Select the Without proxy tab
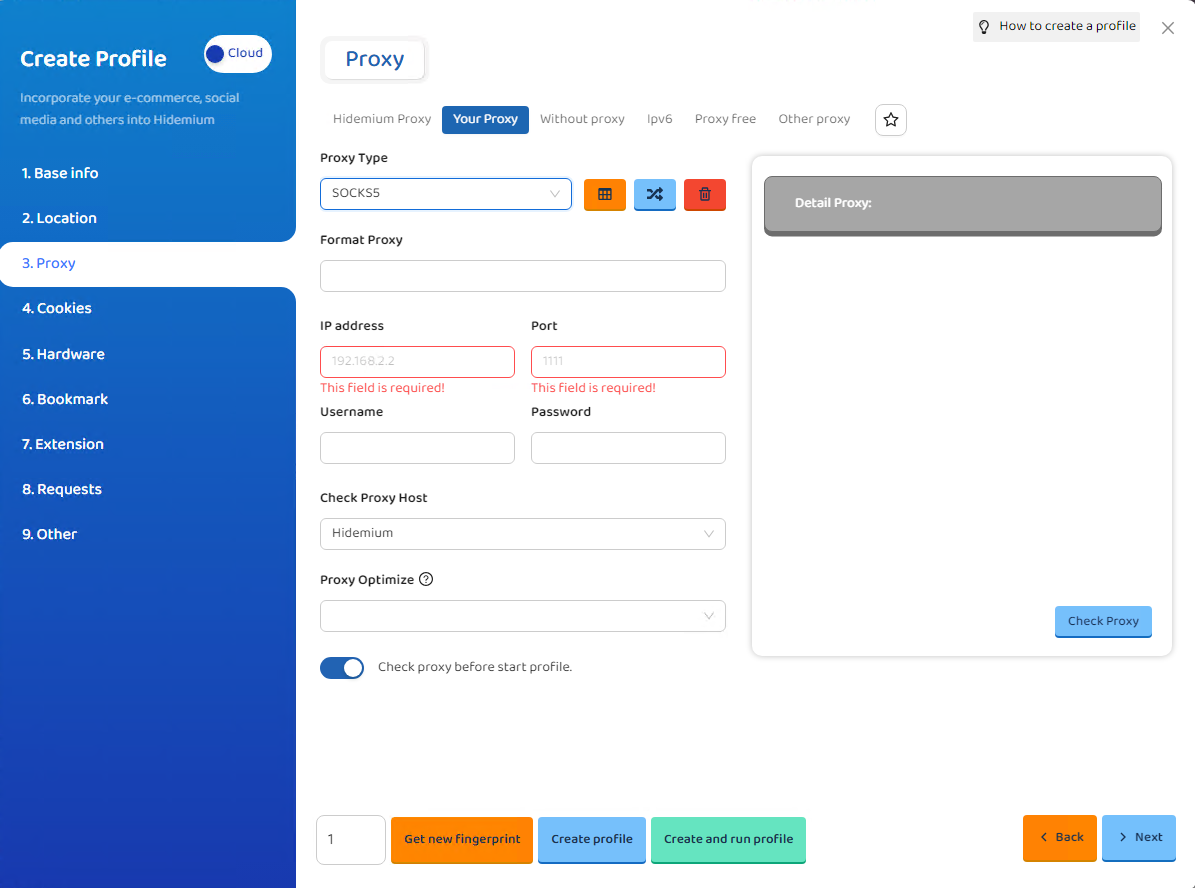The width and height of the screenshot is (1195, 888). [x=582, y=119]
